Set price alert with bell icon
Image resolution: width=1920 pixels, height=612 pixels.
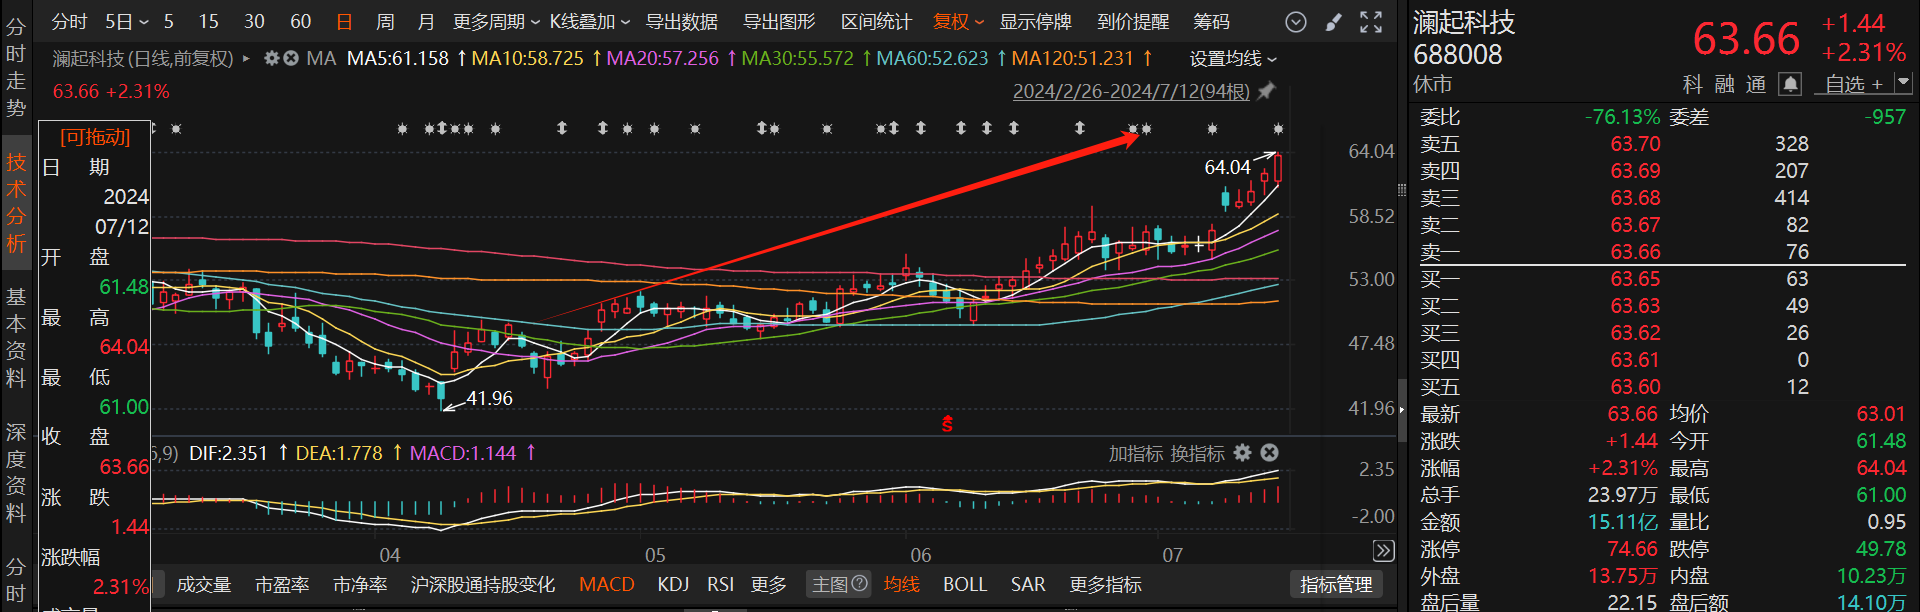pos(1790,85)
